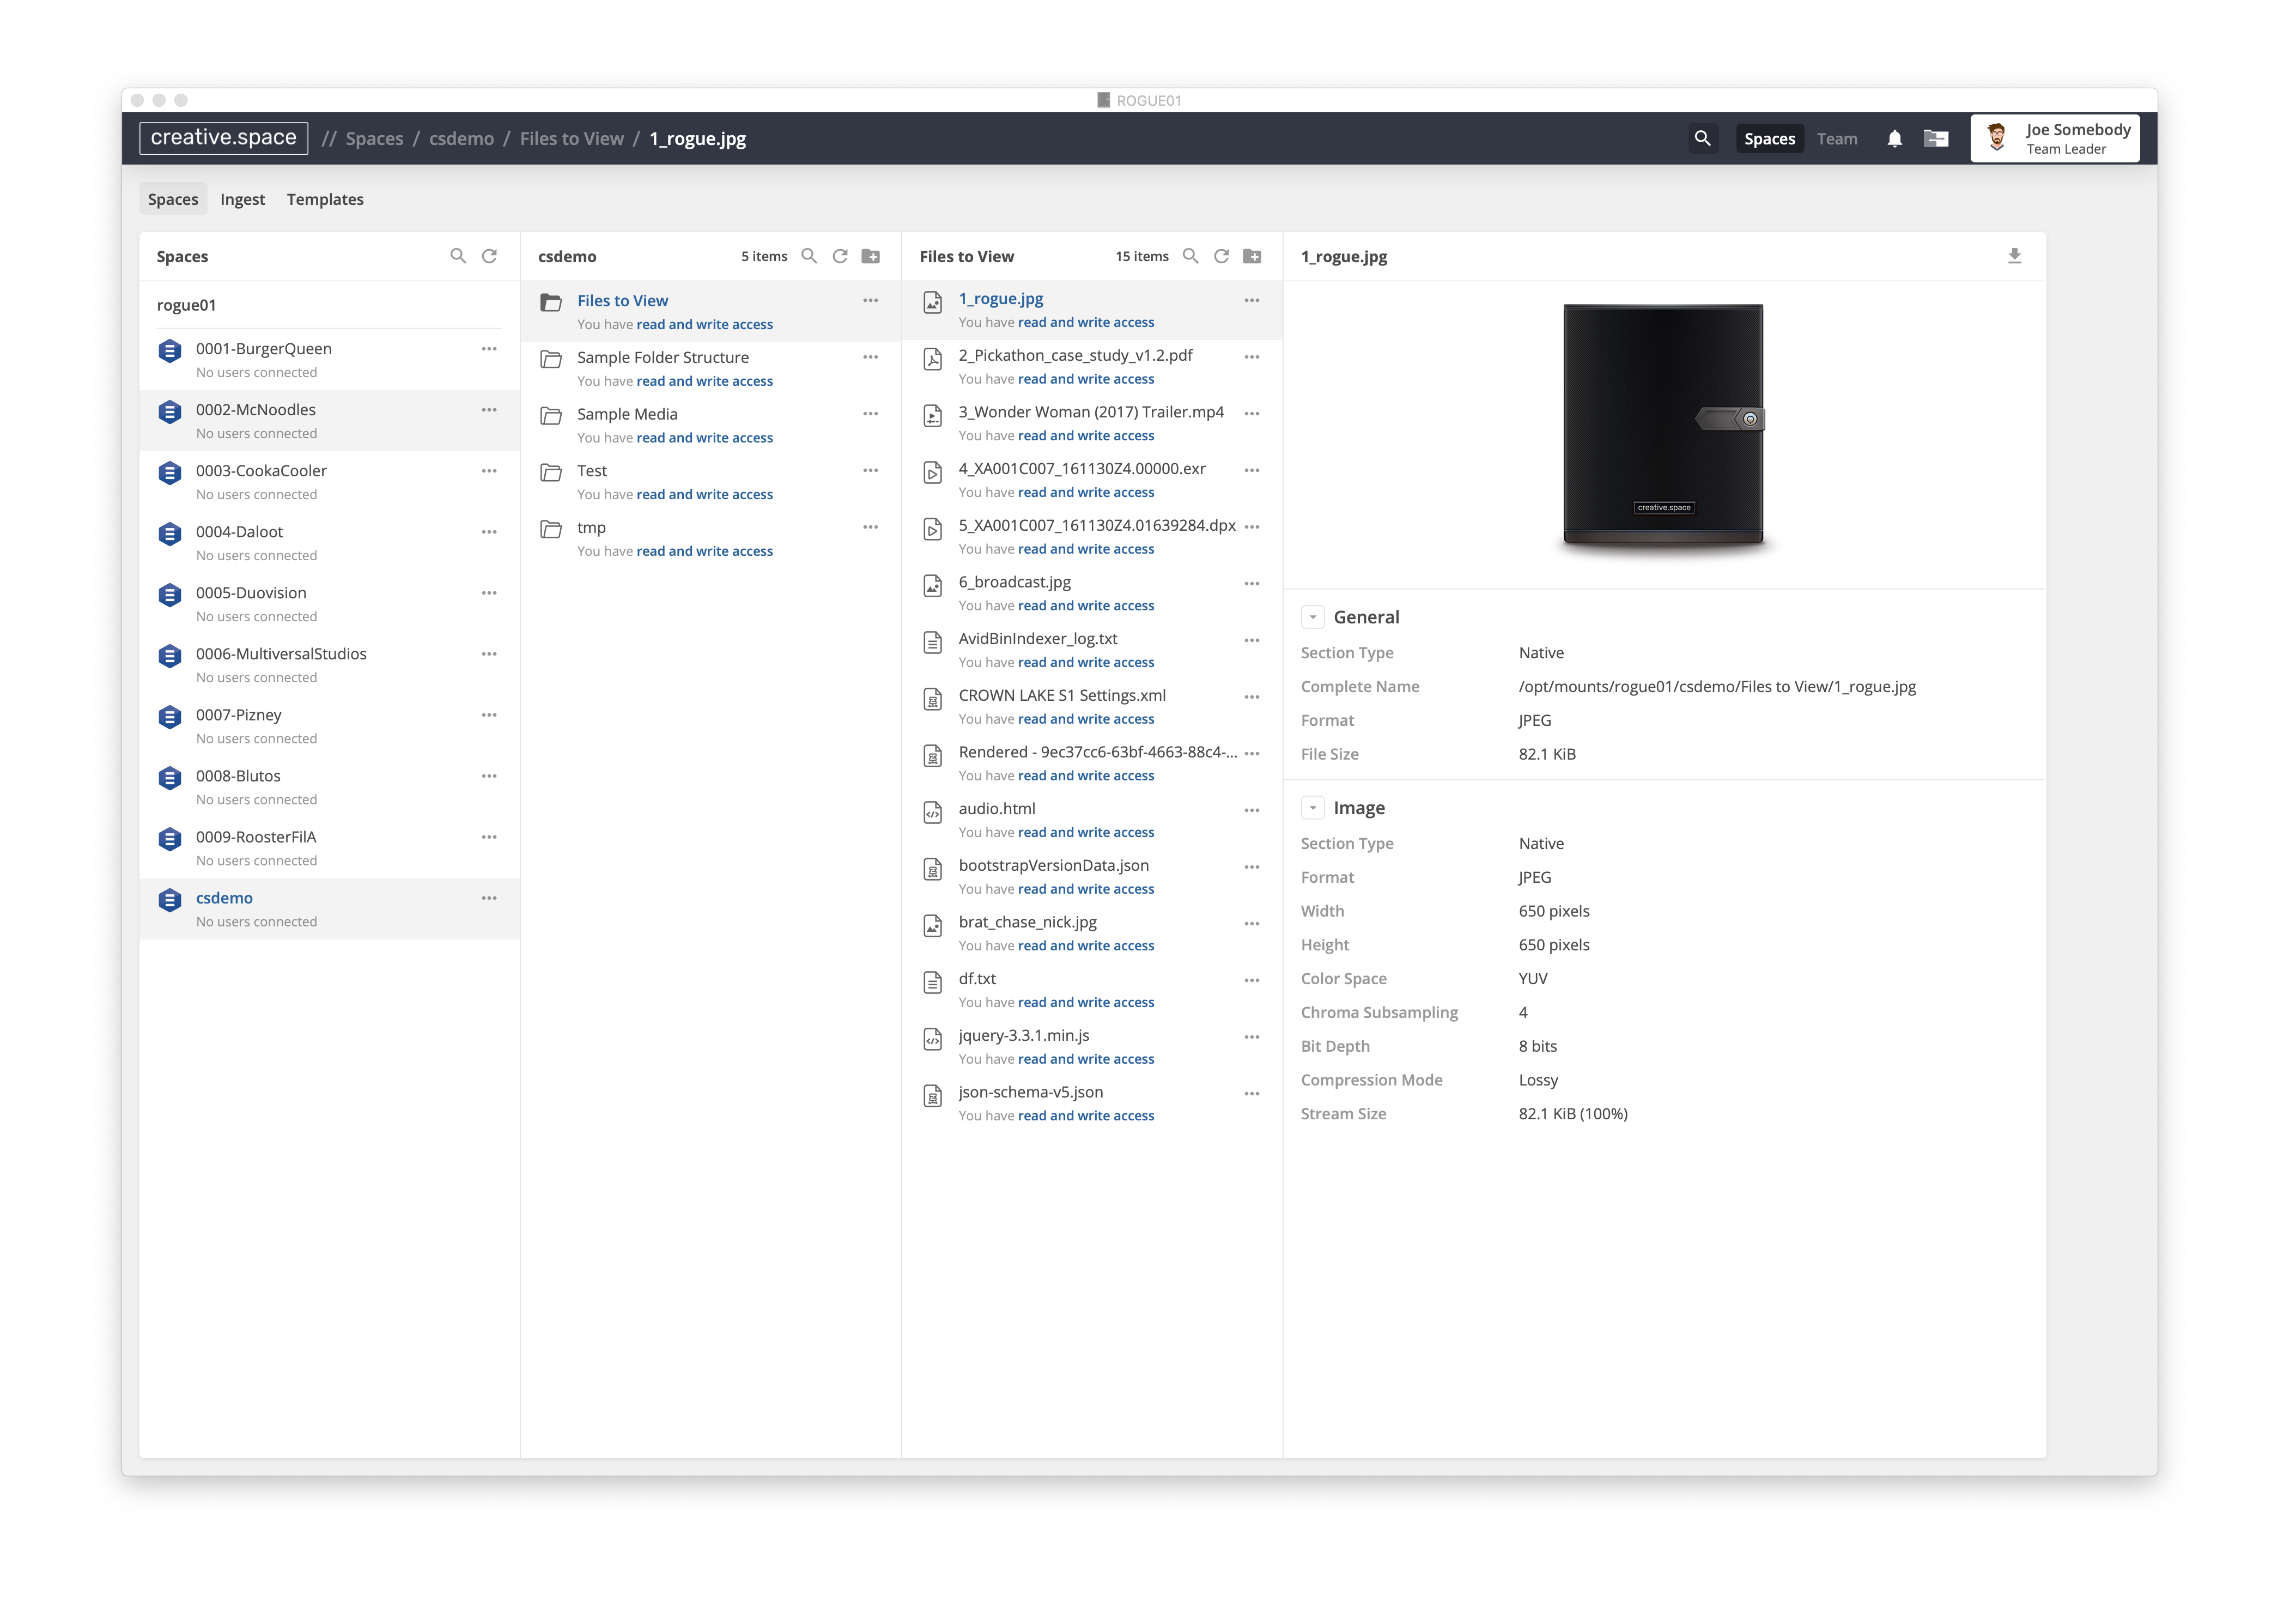Refresh the csdemo folder listing
2296x1601 pixels.
pyautogui.click(x=840, y=256)
